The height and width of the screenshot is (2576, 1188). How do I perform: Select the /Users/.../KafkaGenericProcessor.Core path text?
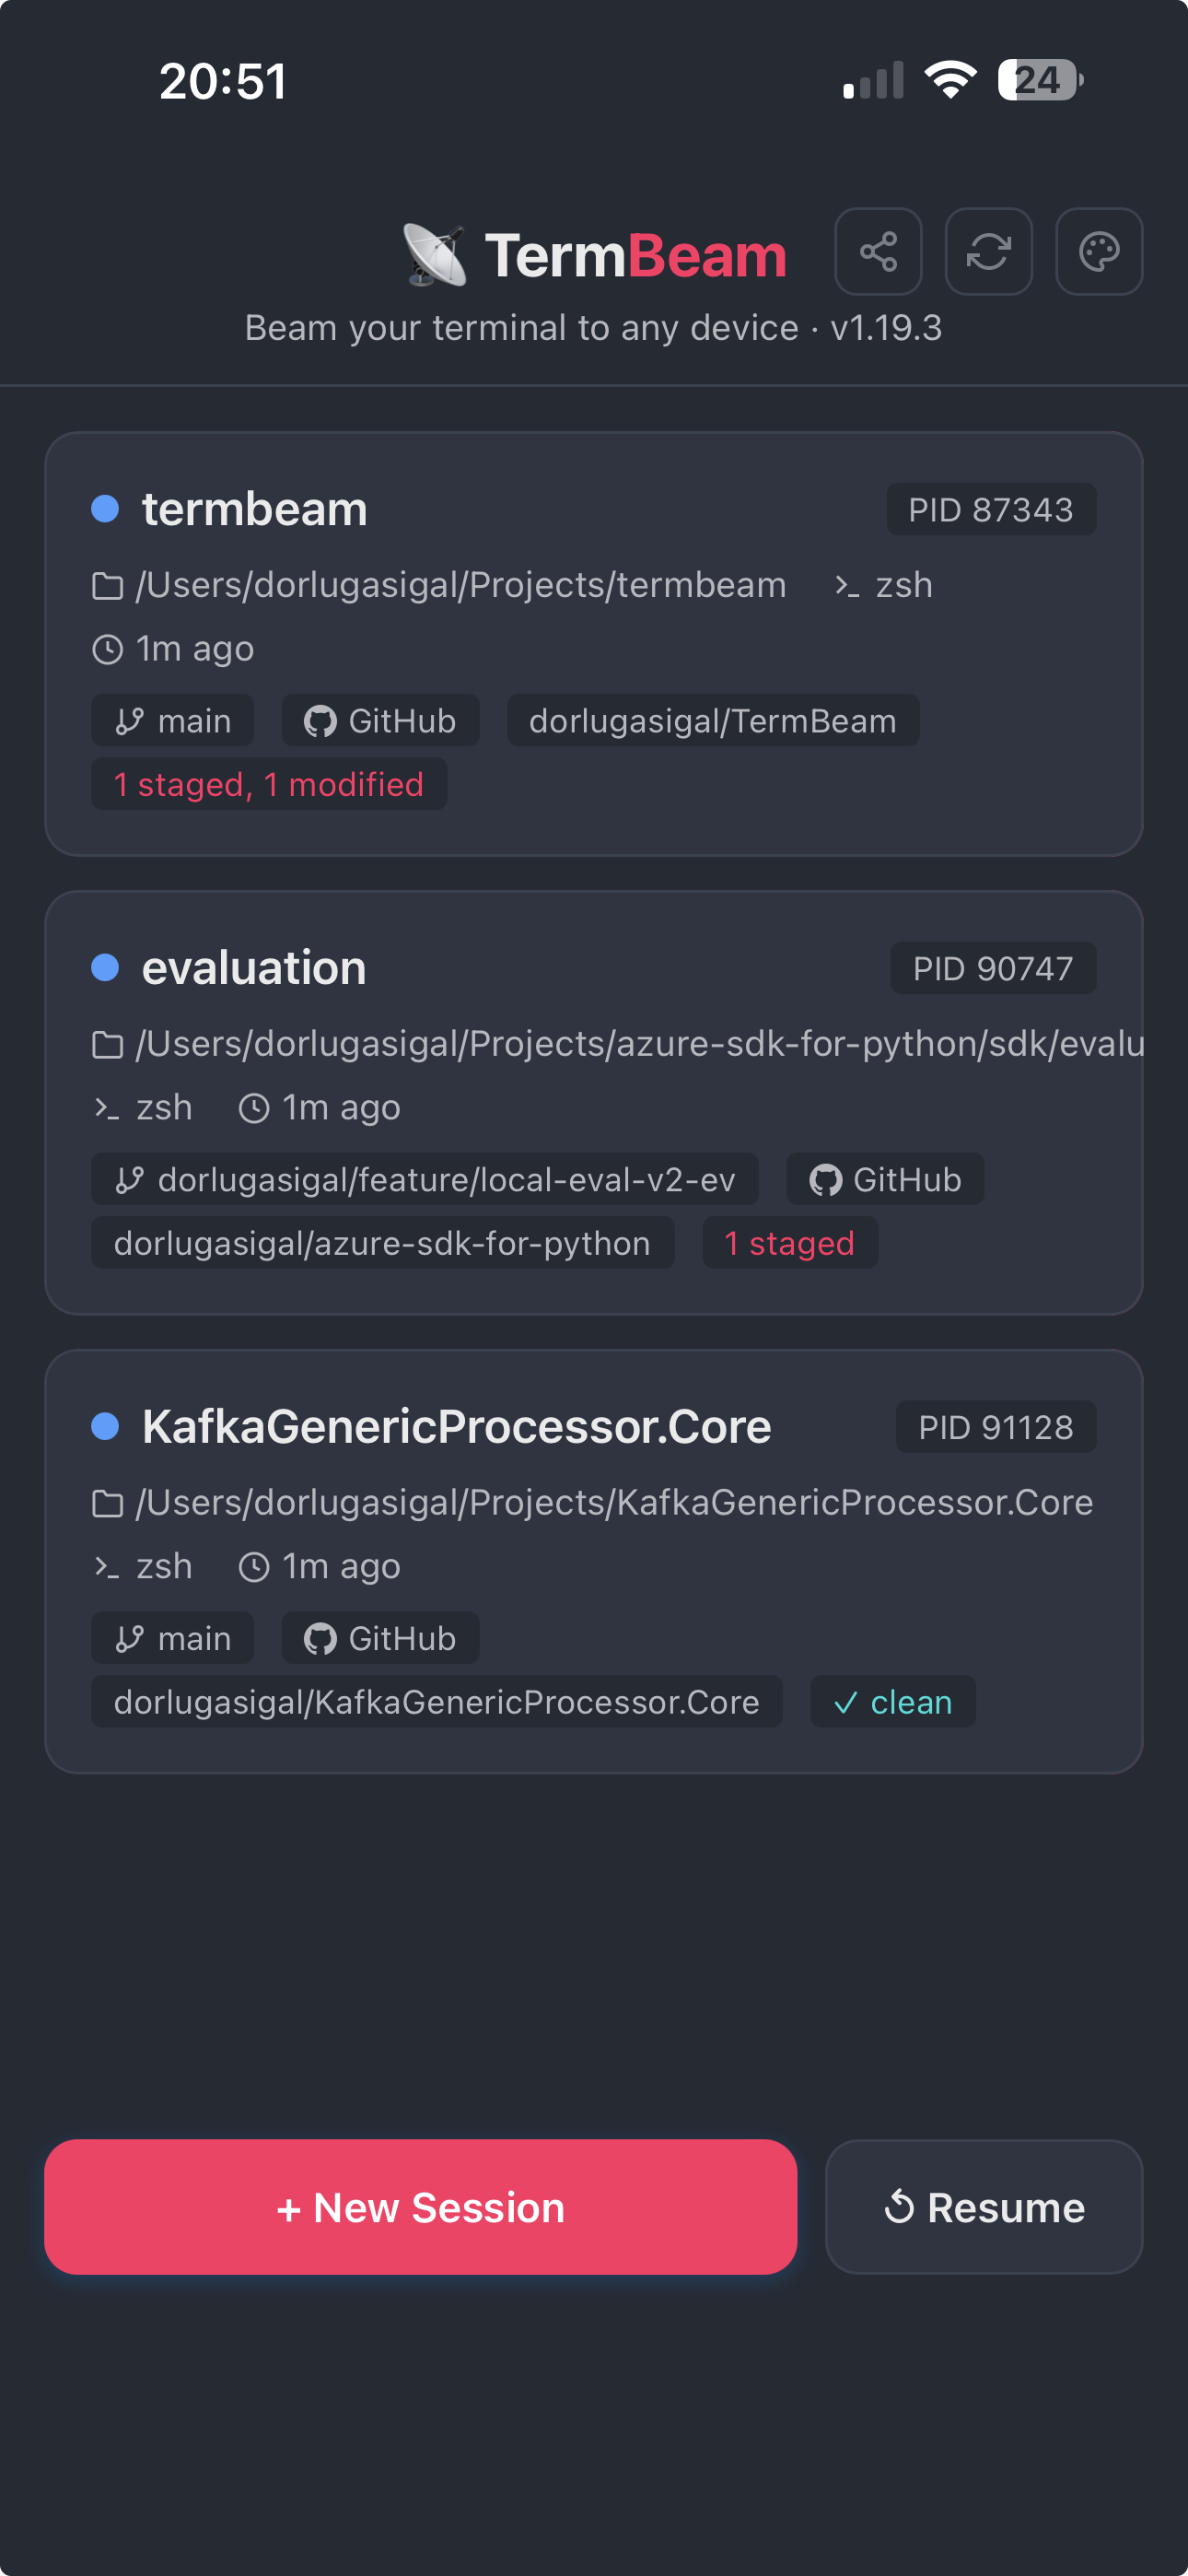(x=615, y=1503)
